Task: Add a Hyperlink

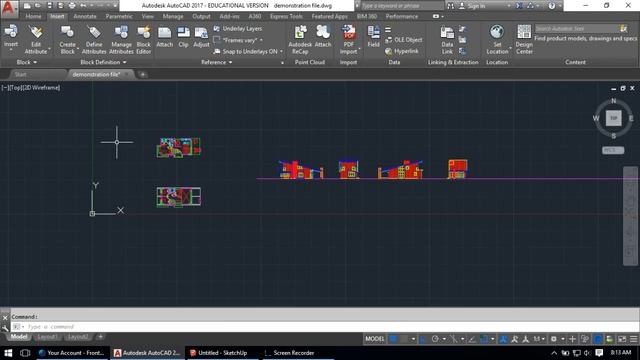Action: (x=402, y=51)
